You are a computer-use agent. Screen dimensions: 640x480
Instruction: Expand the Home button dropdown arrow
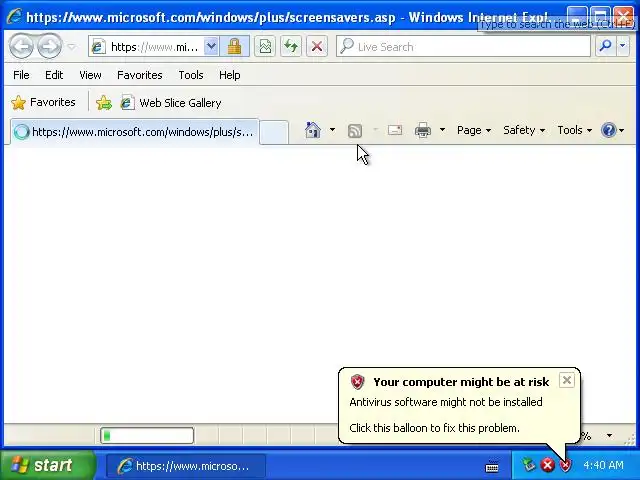[332, 130]
